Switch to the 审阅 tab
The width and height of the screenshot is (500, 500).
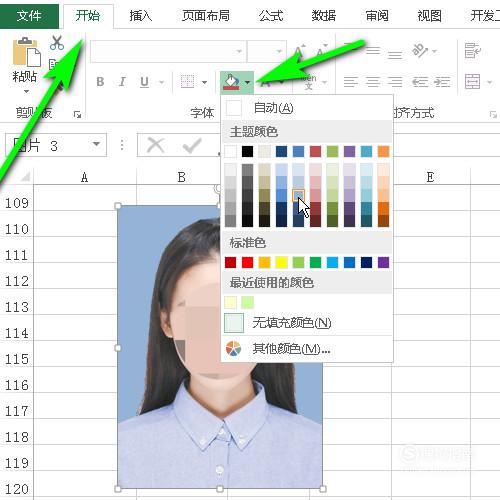pos(377,16)
